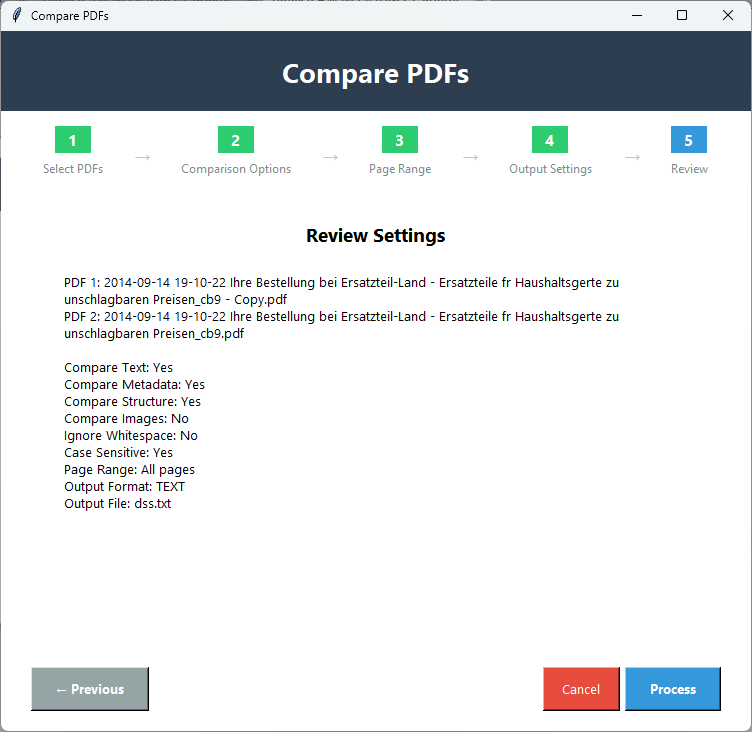
Task: Click the 'Case Sensitive: Yes' line
Action: [x=118, y=452]
